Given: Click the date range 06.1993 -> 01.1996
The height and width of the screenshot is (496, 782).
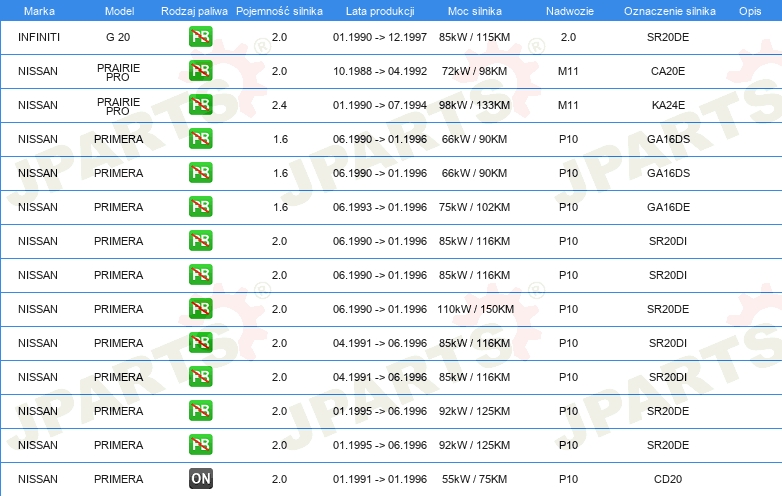Looking at the screenshot, I should (x=380, y=207).
